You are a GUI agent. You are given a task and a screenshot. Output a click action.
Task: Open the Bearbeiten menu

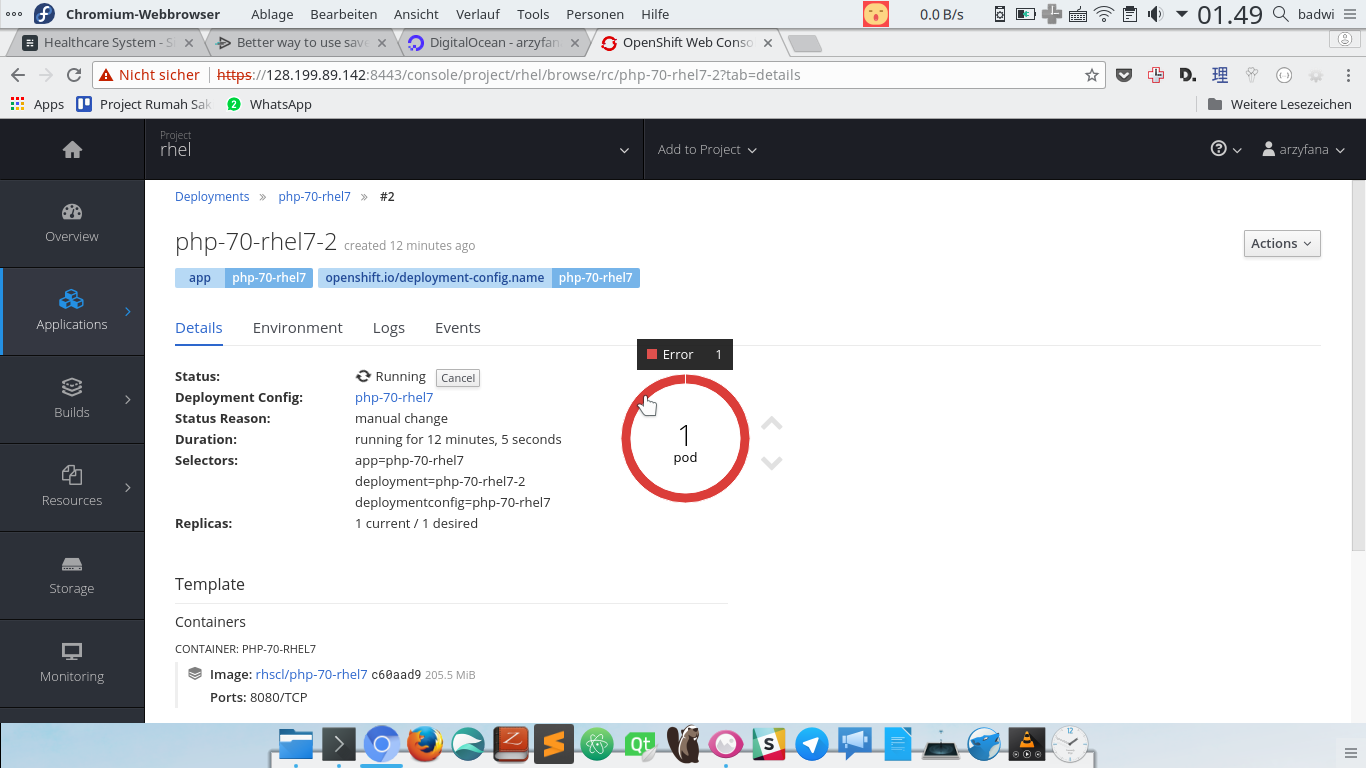[x=343, y=14]
